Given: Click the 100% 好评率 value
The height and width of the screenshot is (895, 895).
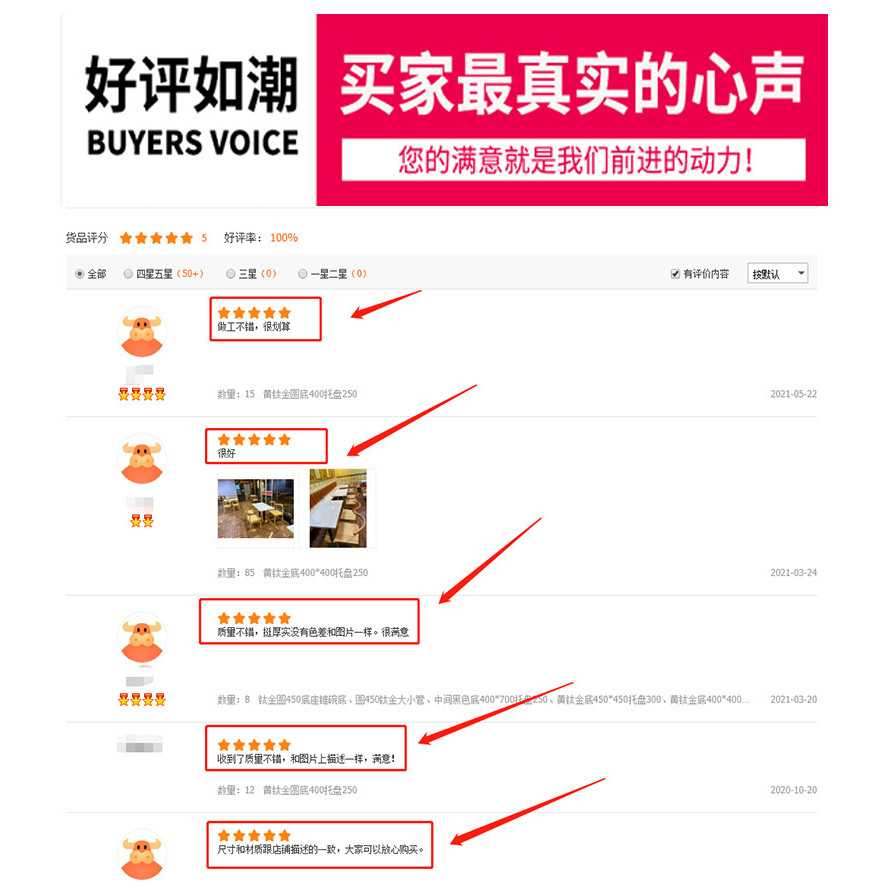Looking at the screenshot, I should pyautogui.click(x=284, y=238).
